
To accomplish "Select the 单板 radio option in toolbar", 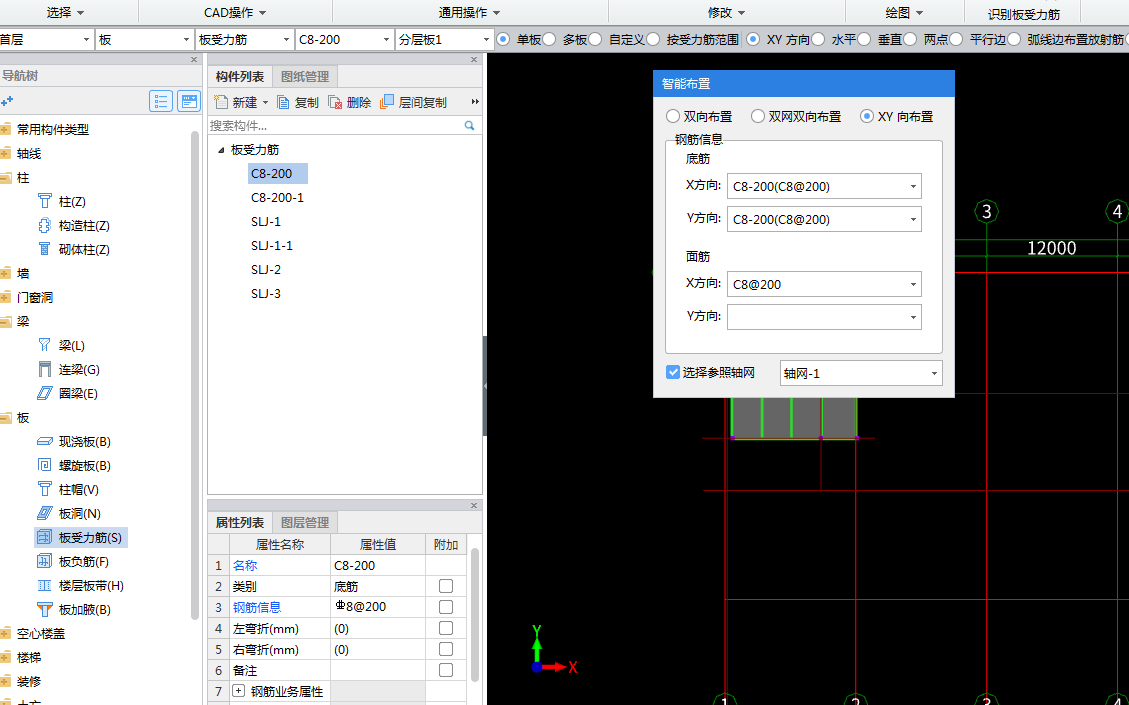I will tap(503, 39).
